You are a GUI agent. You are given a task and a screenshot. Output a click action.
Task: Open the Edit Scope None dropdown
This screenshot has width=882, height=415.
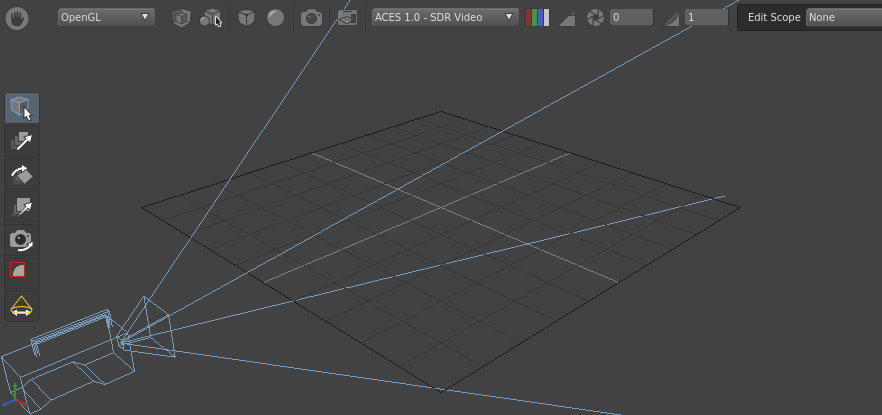click(843, 17)
